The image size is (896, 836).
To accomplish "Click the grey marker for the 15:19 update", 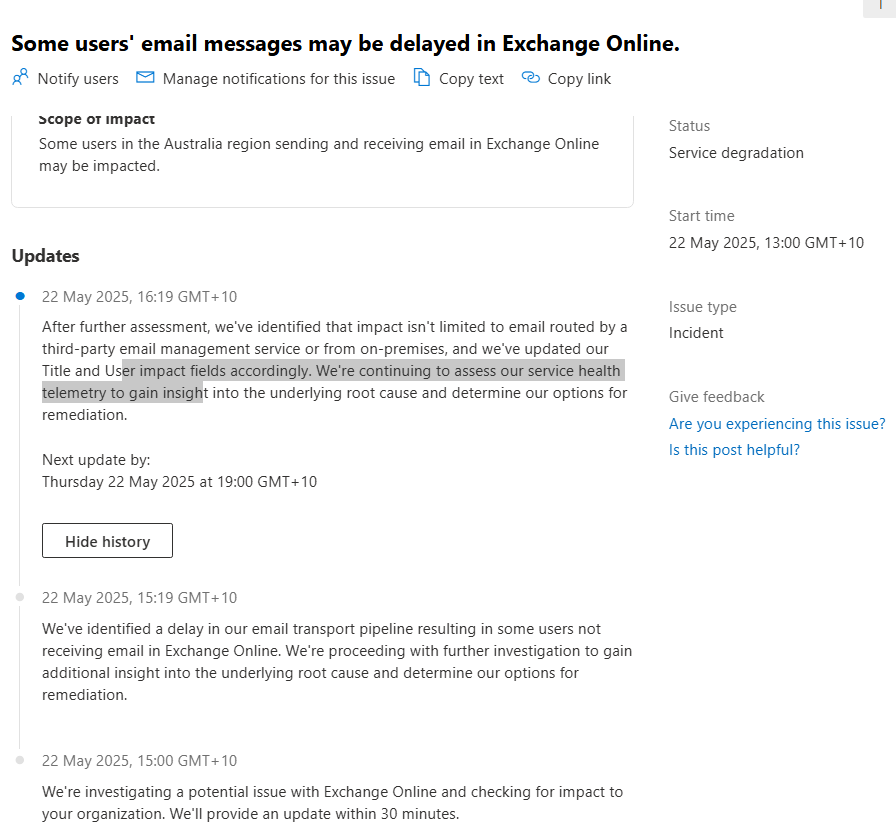I will (x=20, y=597).
